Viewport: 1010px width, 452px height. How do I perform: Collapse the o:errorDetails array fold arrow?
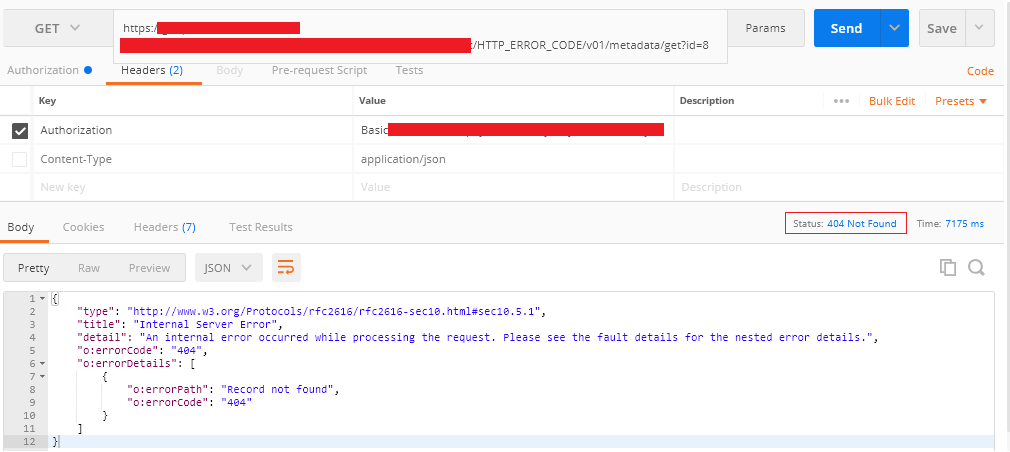click(42, 364)
